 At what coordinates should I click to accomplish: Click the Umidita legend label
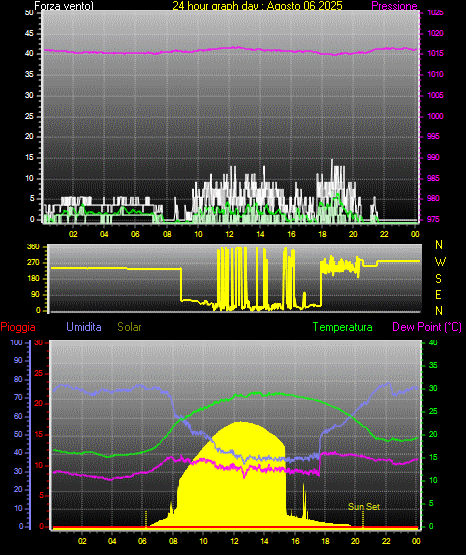point(84,327)
